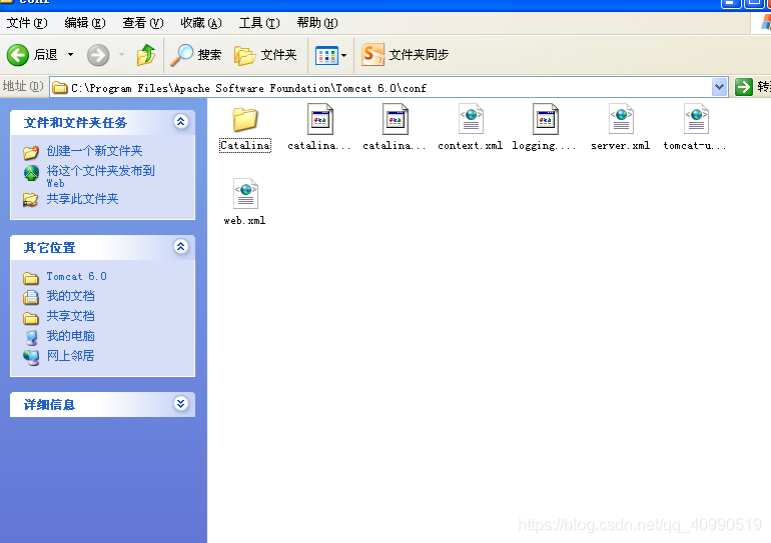This screenshot has height=543, width=771.
Task: Open the 查看(V) menu
Action: [x=143, y=23]
